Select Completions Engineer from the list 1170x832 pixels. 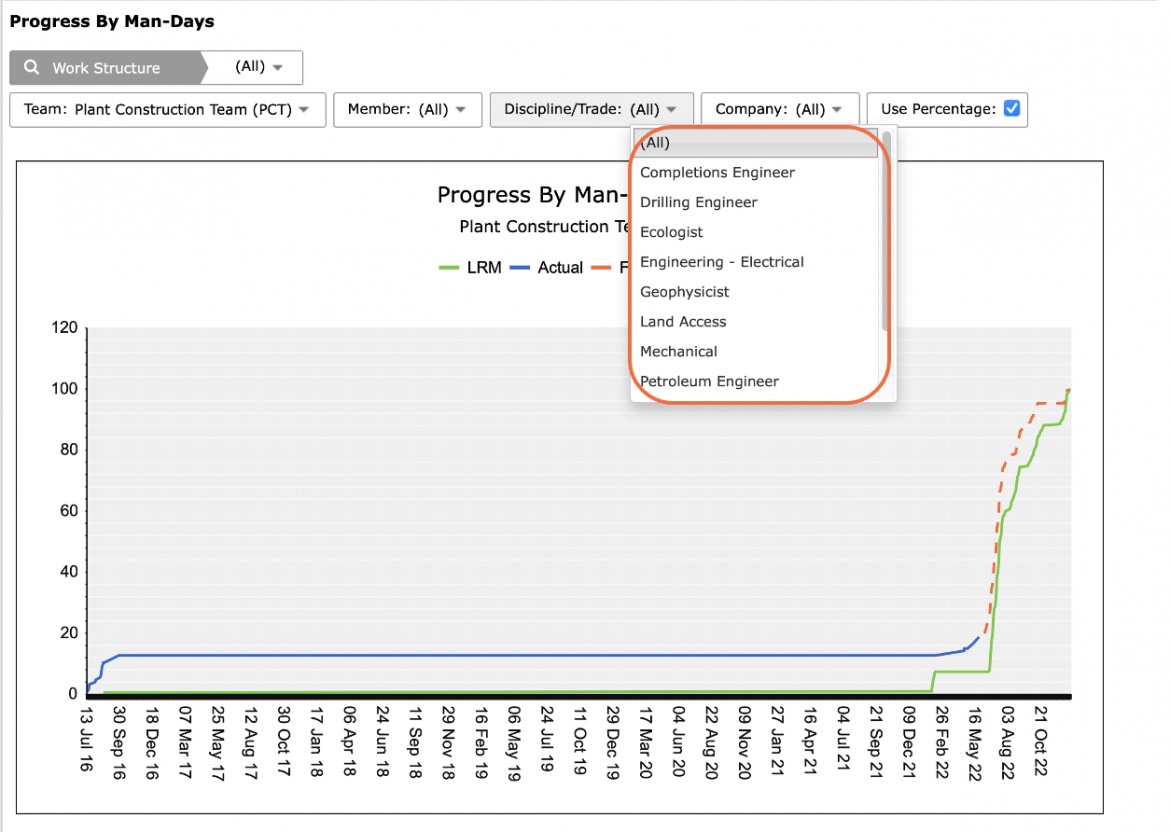point(717,172)
